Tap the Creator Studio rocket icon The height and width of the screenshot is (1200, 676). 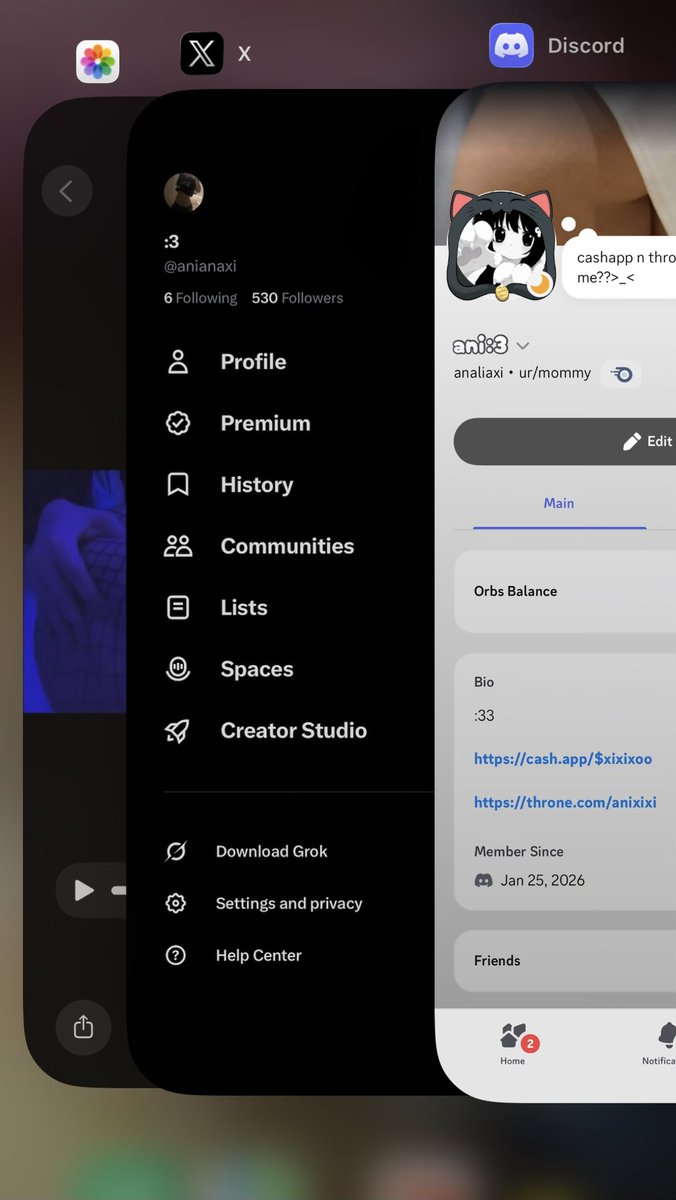178,730
